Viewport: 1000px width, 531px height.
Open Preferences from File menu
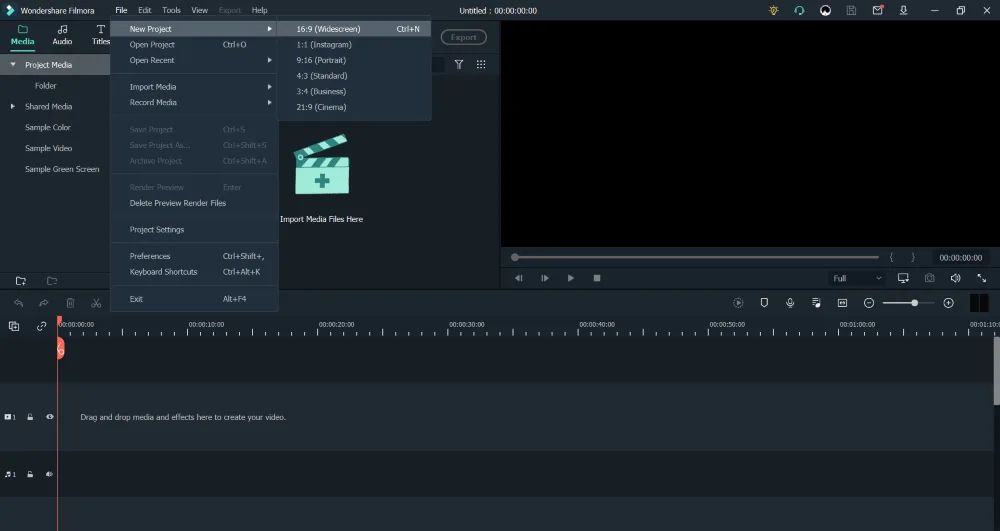pyautogui.click(x=194, y=256)
